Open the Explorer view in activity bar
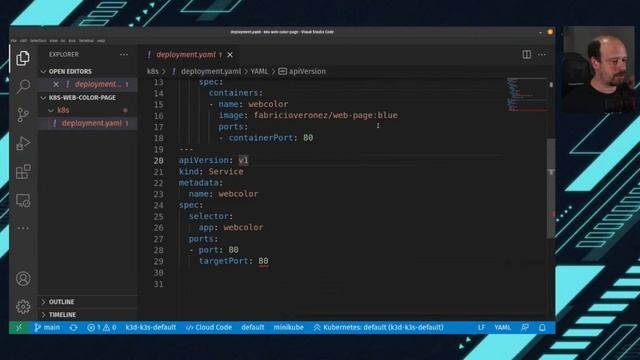640x360 pixels. pos(23,58)
